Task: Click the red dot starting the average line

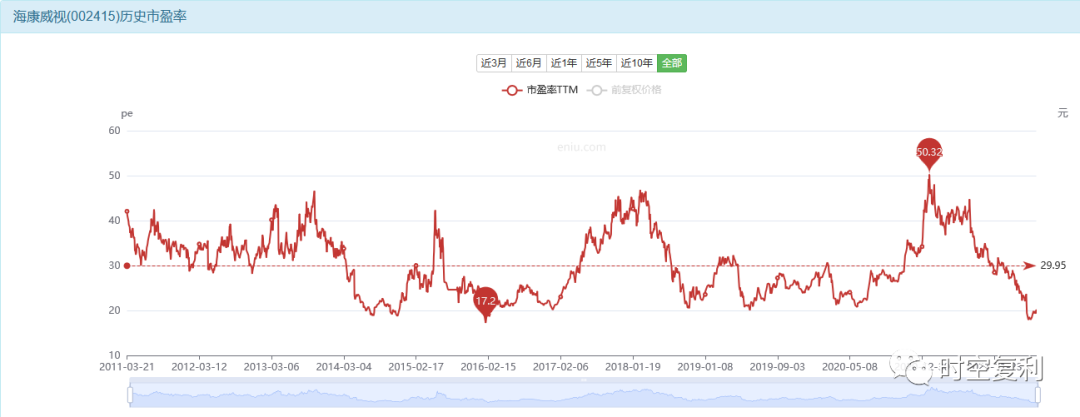Action: (127, 265)
